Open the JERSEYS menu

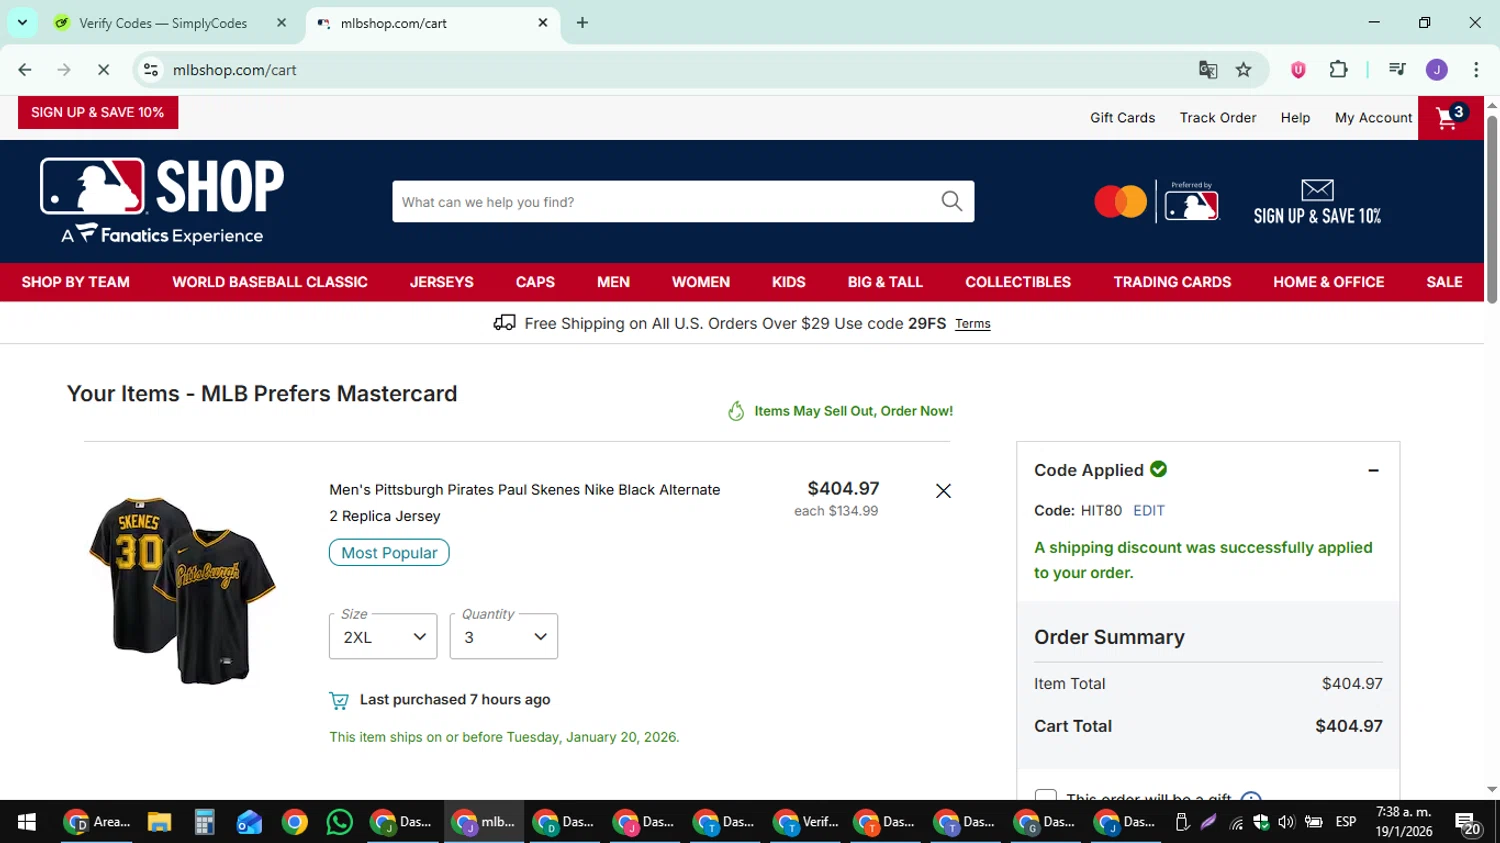(442, 282)
